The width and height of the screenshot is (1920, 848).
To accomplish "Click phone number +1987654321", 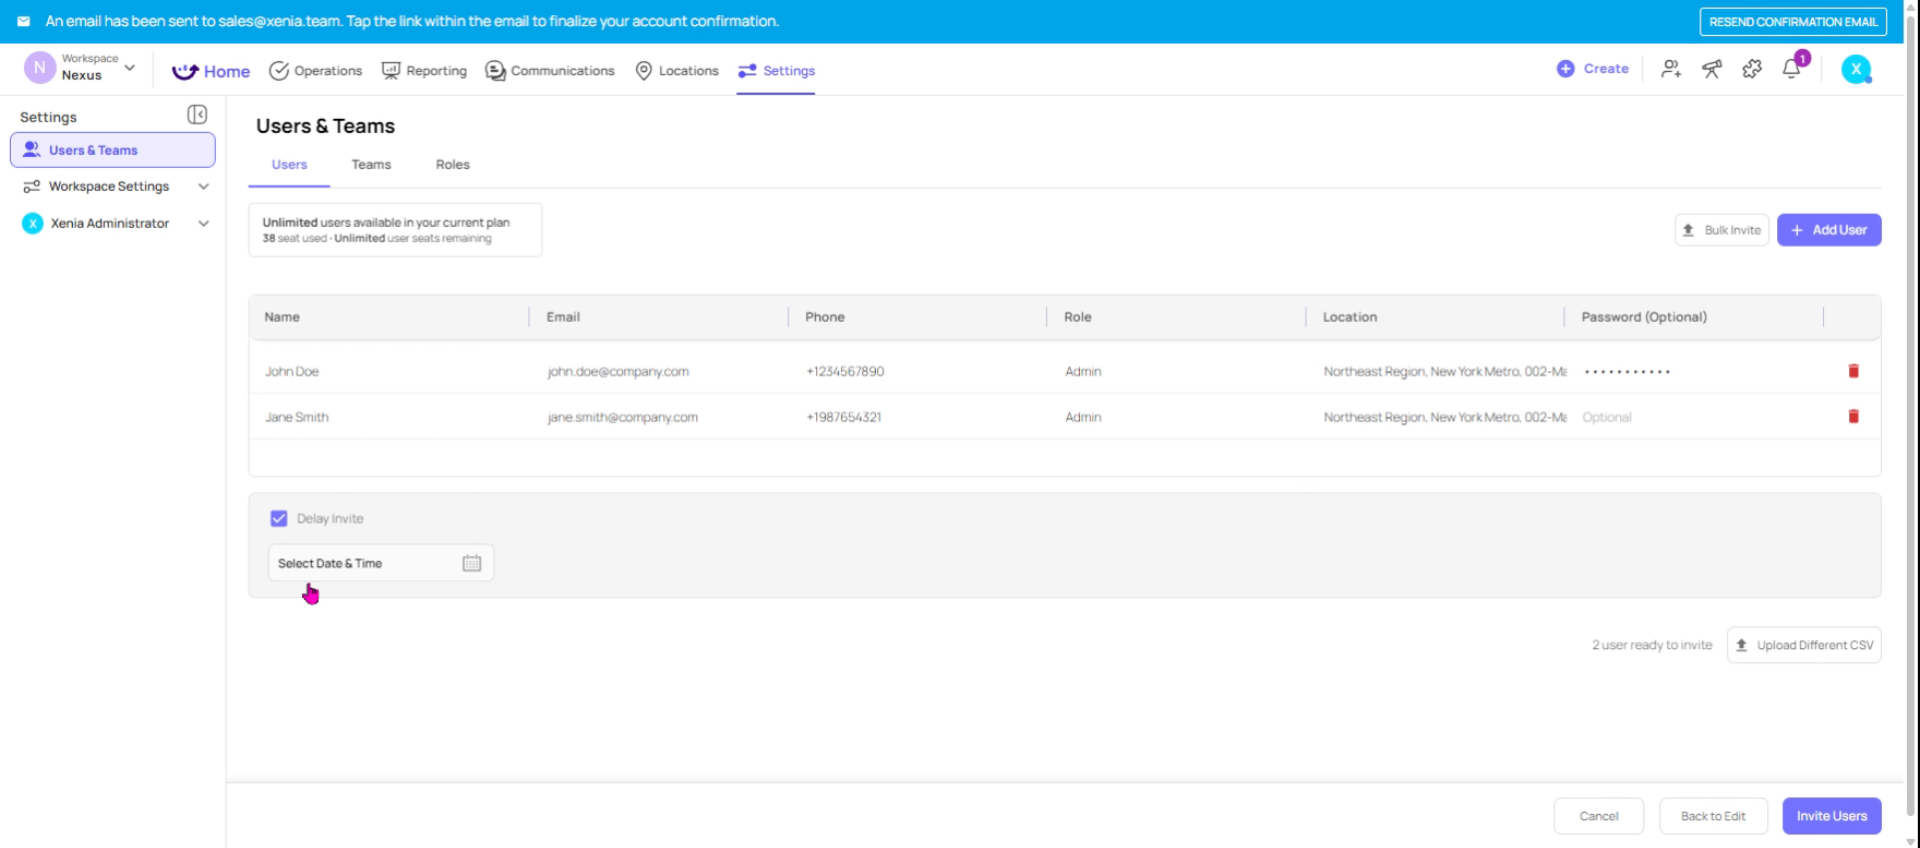I will 844,417.
